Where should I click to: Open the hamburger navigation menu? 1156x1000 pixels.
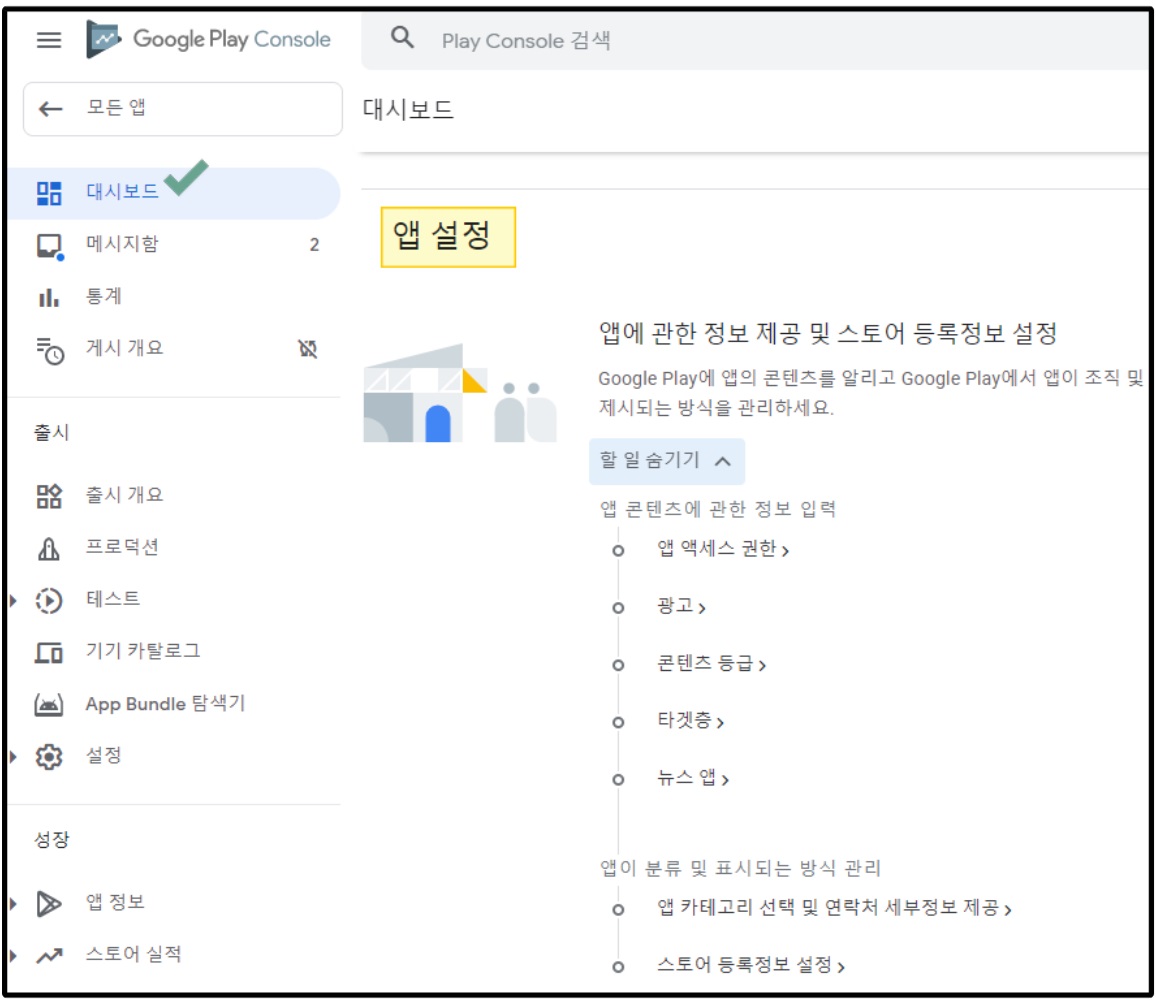tap(49, 40)
